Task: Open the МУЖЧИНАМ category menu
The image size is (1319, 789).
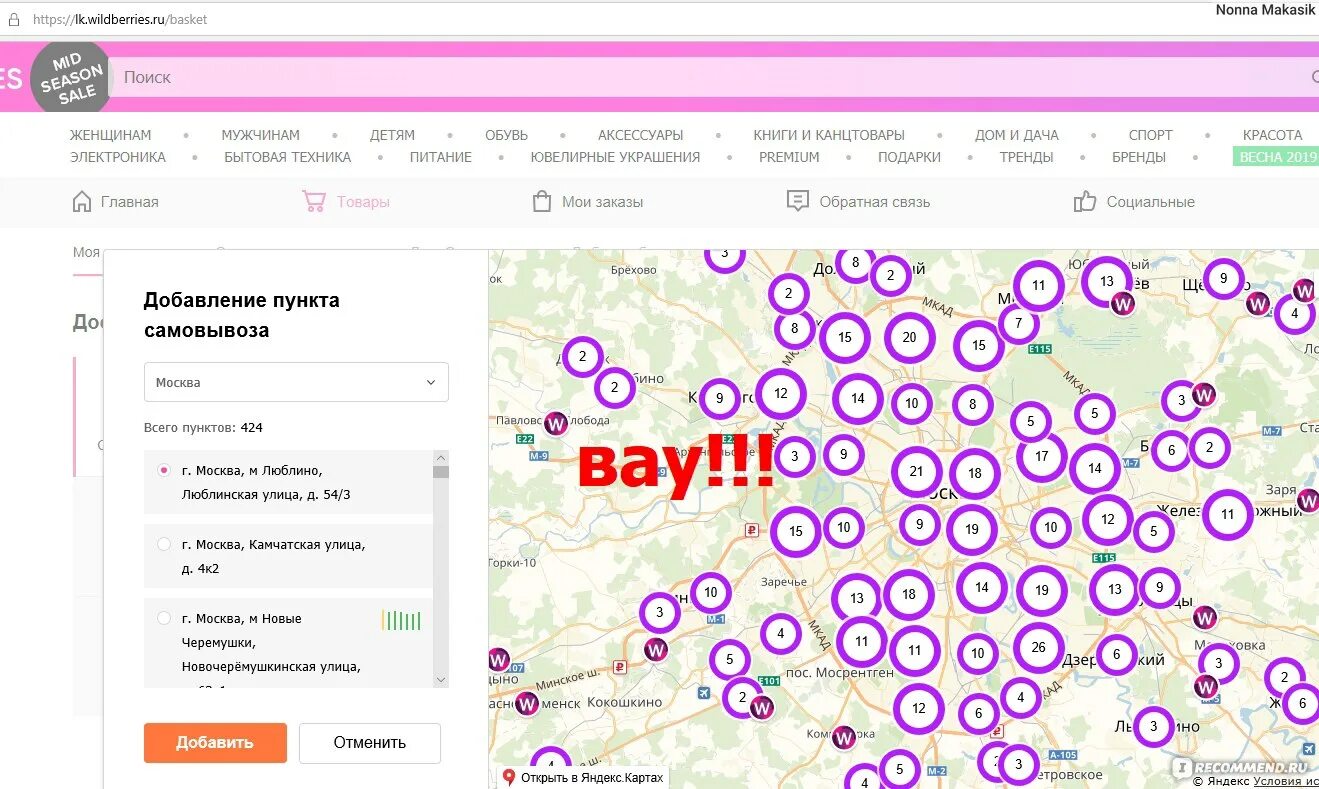Action: point(260,135)
